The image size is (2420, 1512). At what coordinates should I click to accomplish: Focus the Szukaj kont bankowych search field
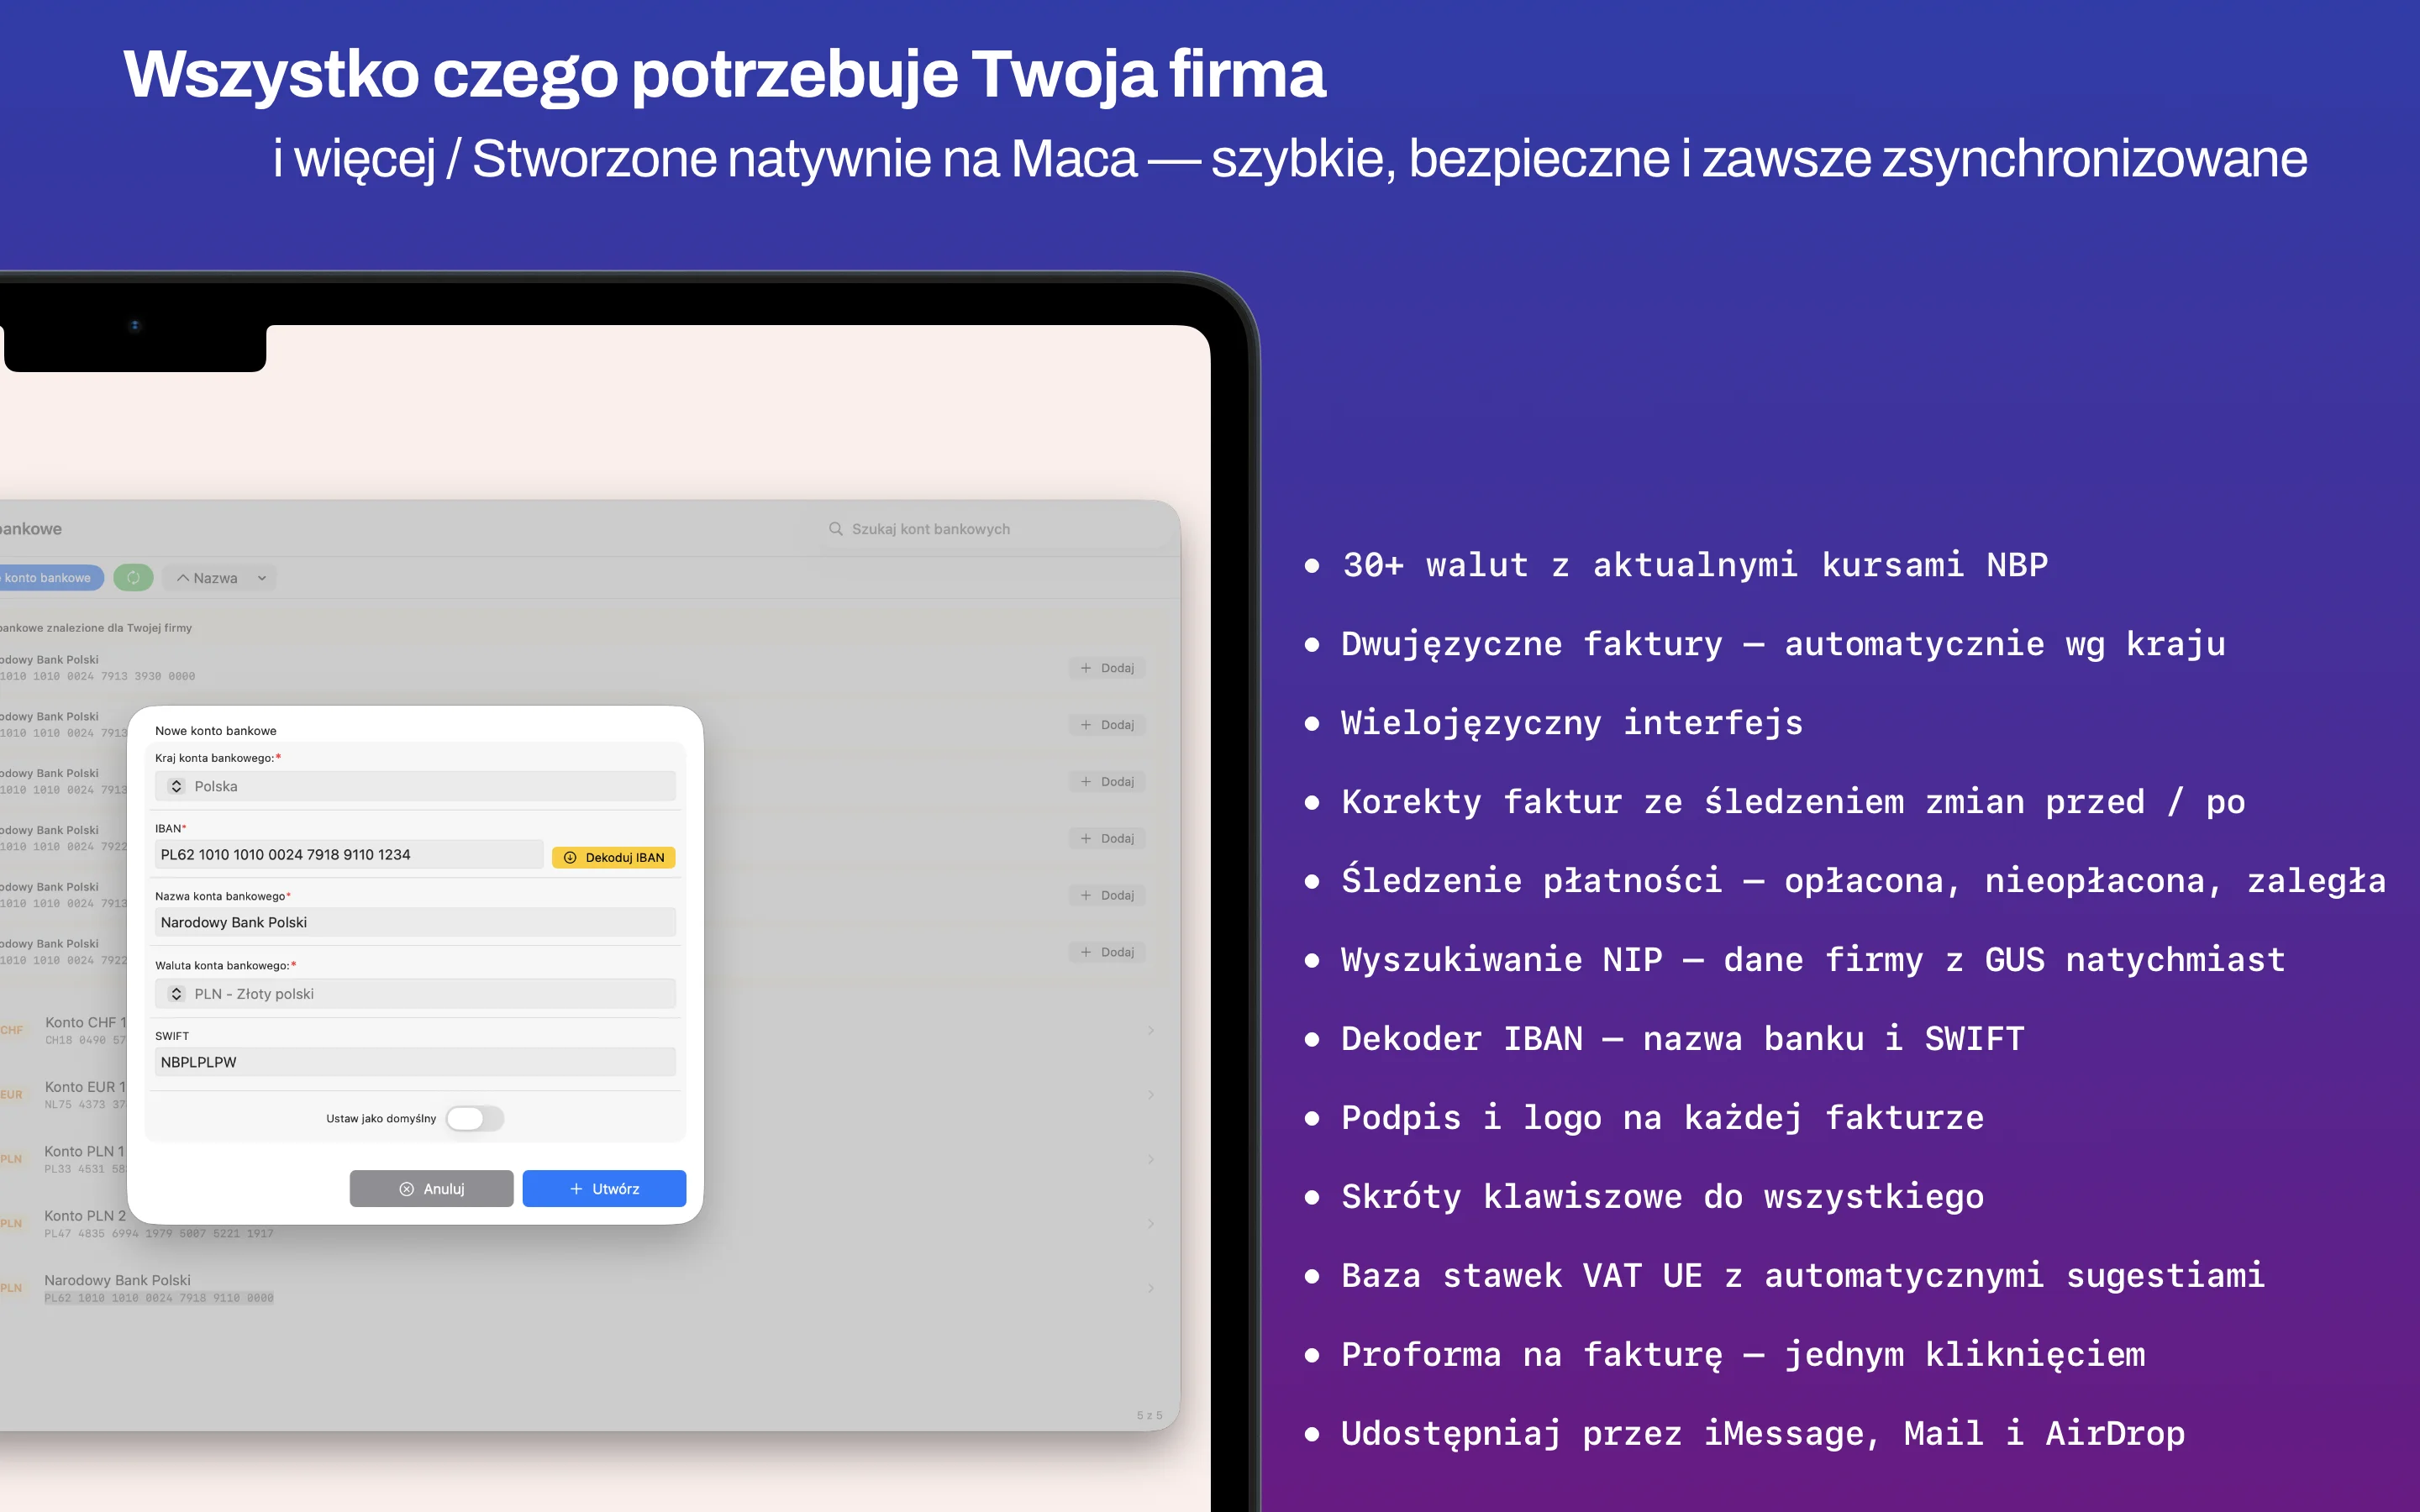(995, 529)
